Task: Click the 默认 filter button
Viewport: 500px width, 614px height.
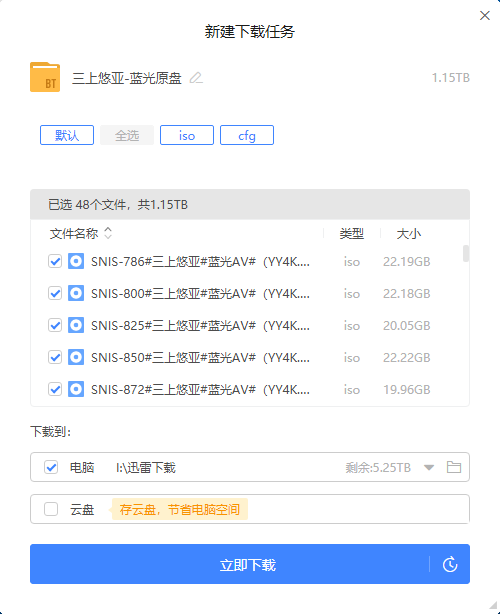Action: [x=67, y=135]
